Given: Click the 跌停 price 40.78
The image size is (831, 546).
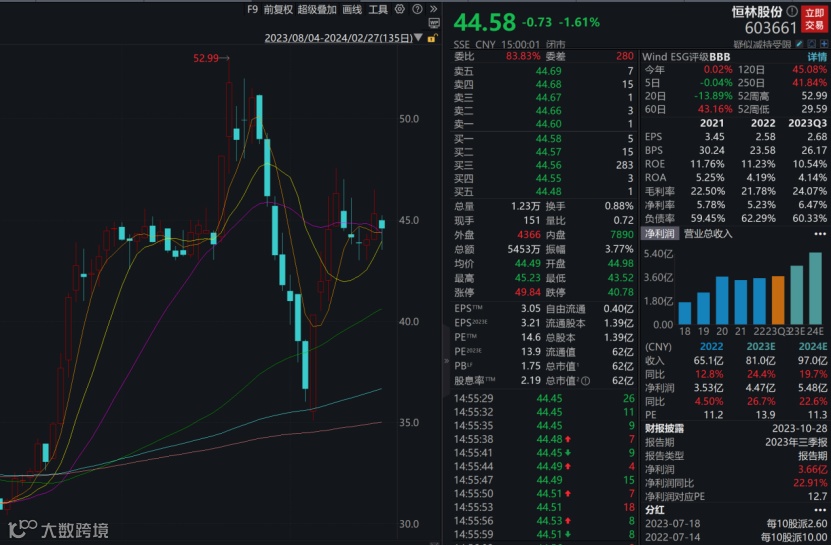Looking at the screenshot, I should coord(620,293).
